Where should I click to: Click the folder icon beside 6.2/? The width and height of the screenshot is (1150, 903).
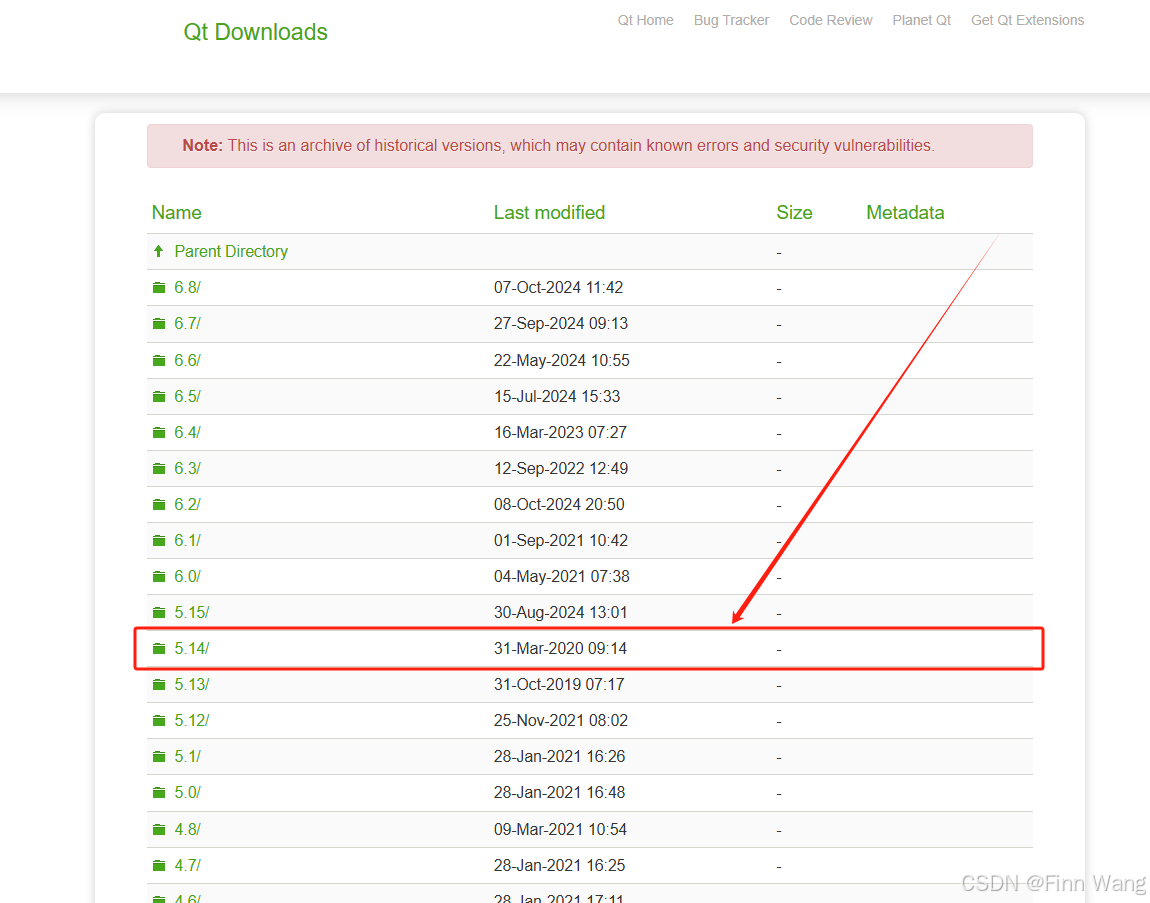(159, 504)
